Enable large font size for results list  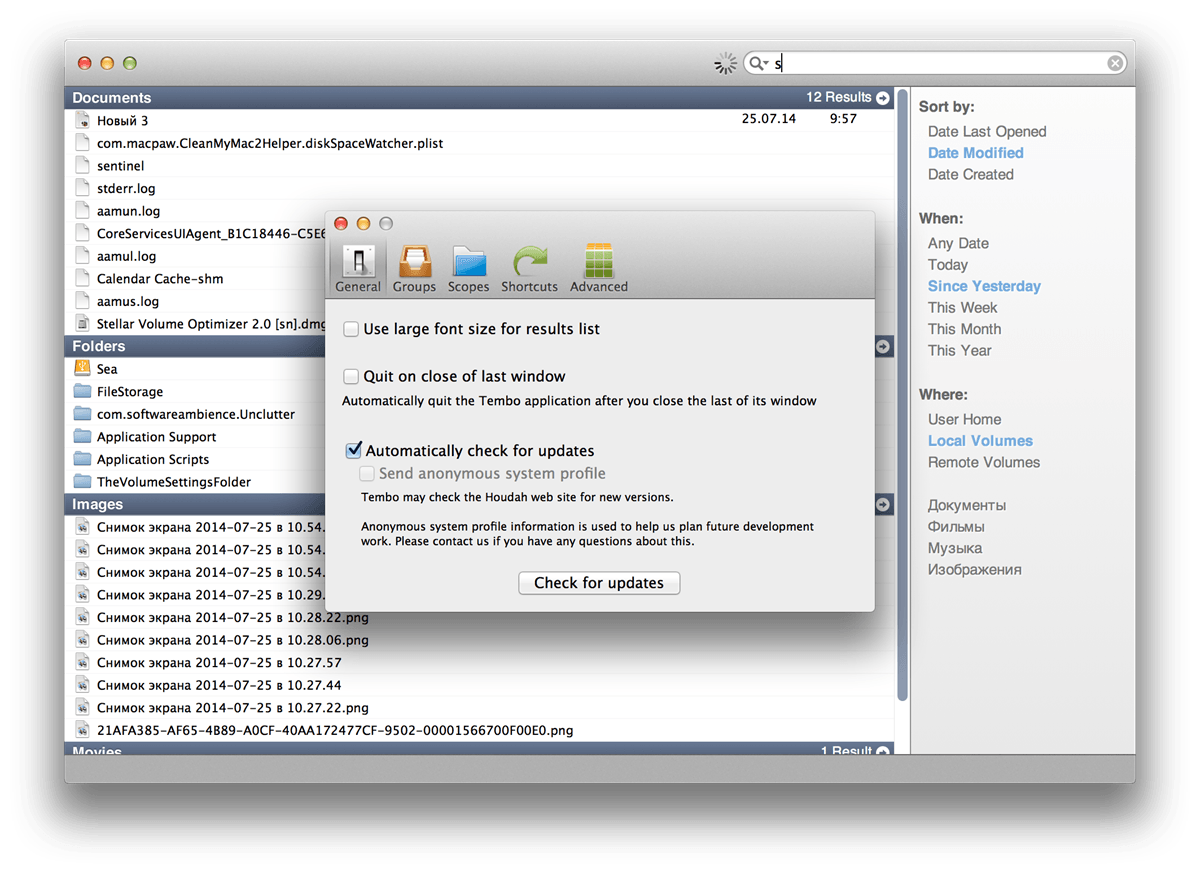(351, 329)
